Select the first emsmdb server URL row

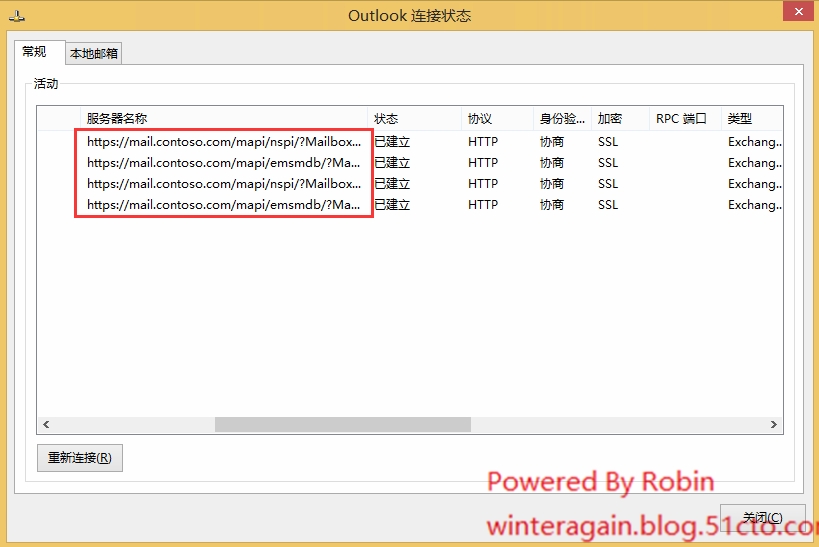click(224, 162)
